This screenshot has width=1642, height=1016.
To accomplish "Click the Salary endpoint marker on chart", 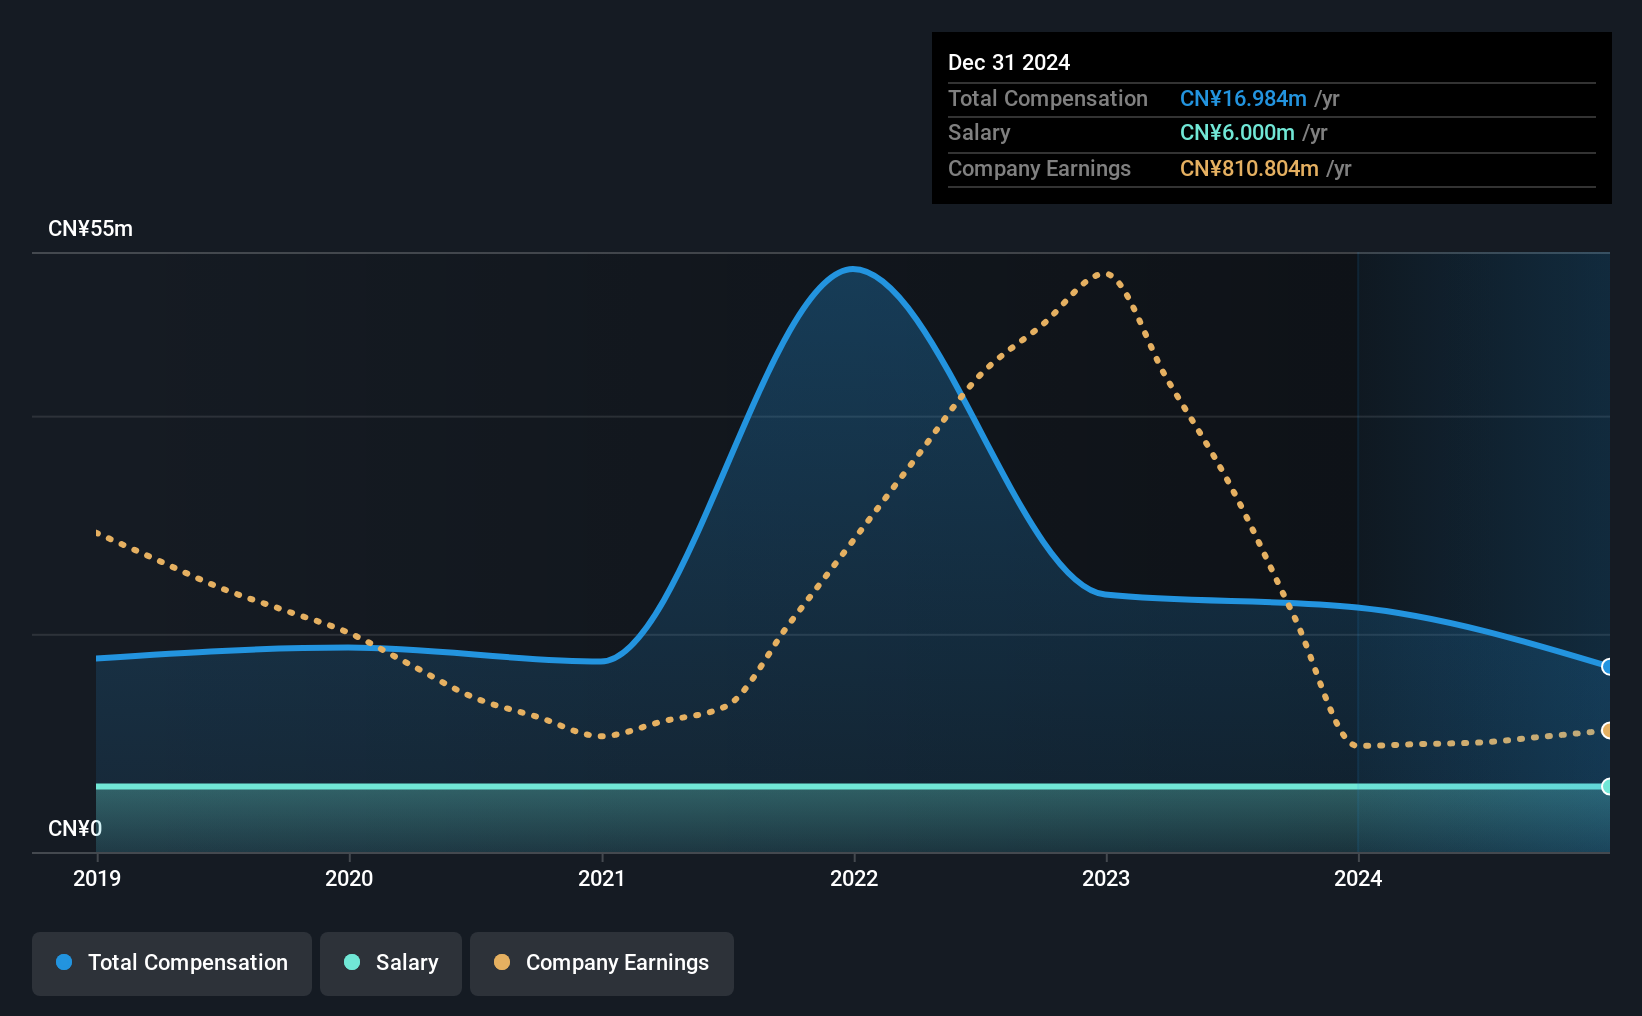I will [x=1607, y=787].
